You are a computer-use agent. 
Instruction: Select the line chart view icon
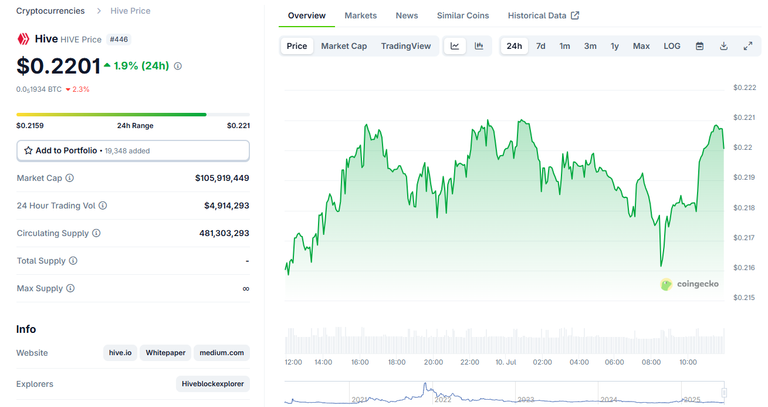click(x=455, y=46)
